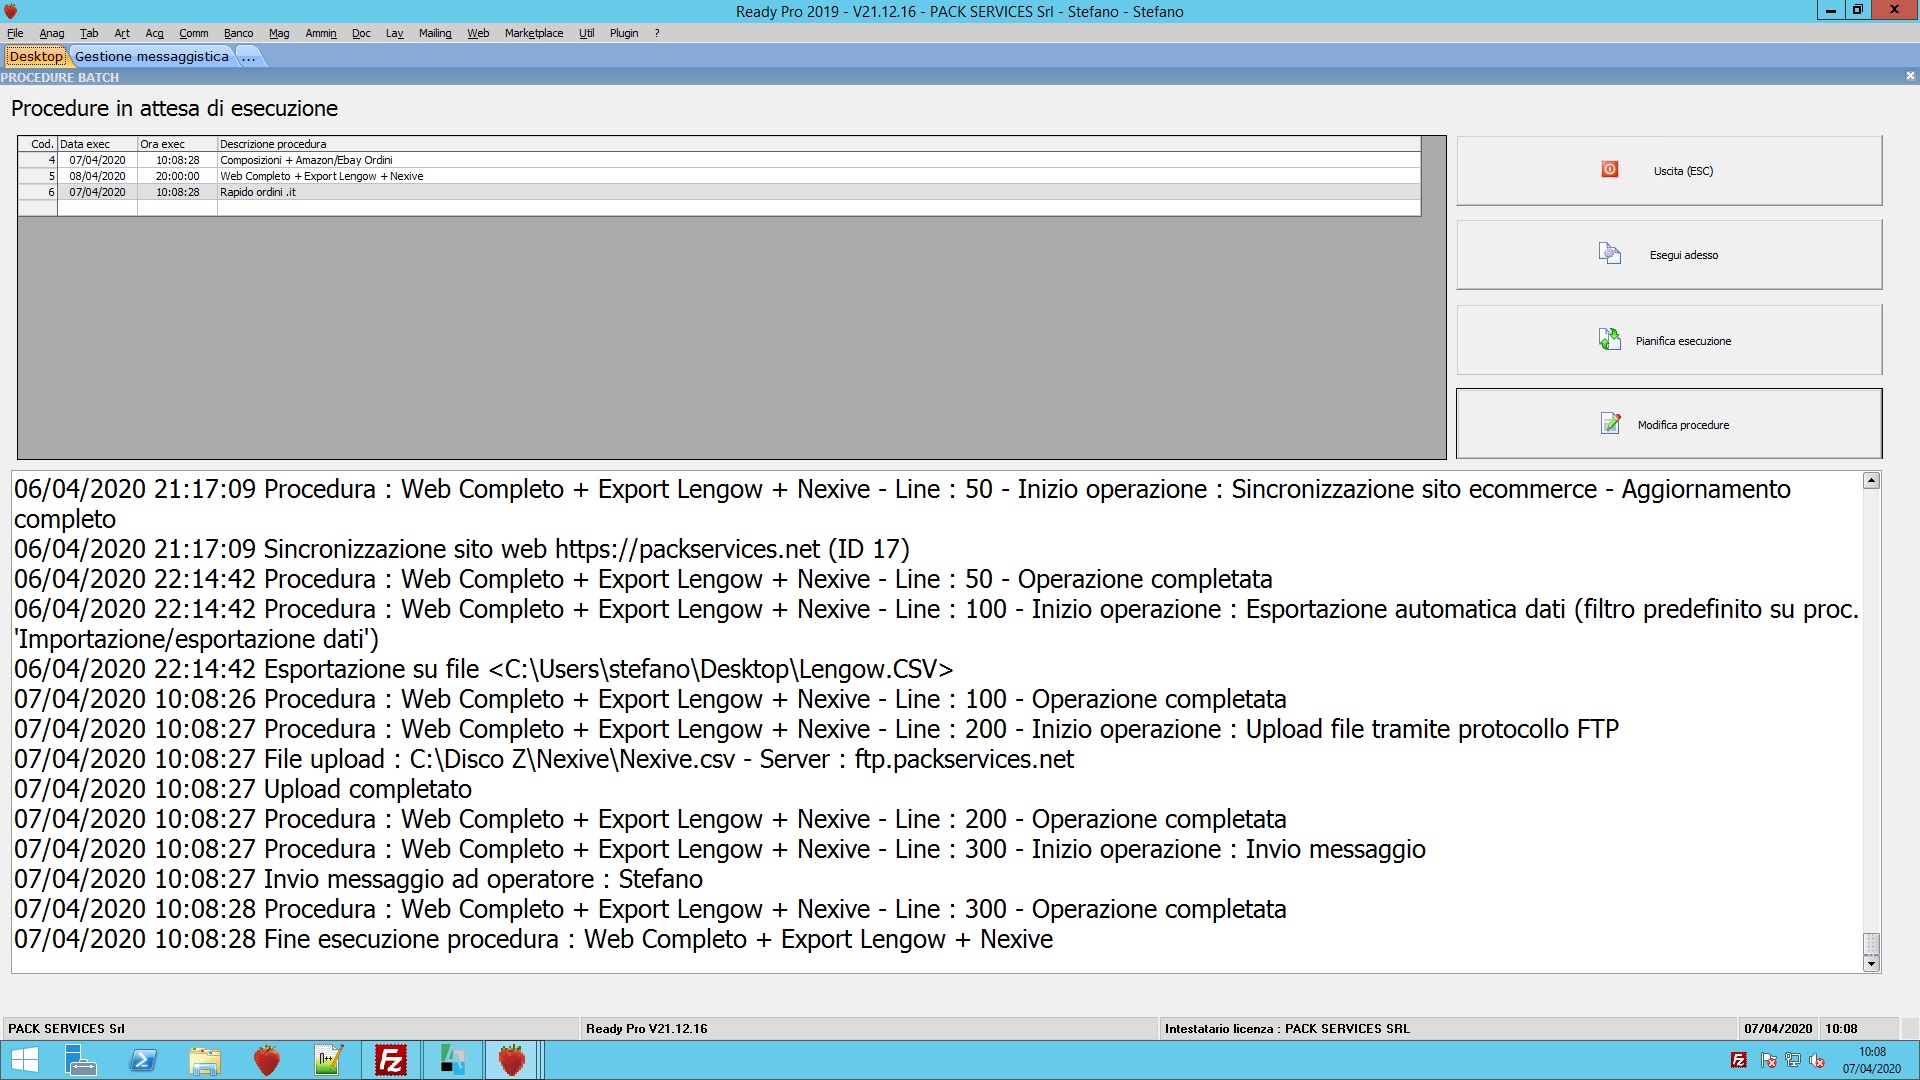Open the Action Center flag tray icon
This screenshot has height=1080, width=1920.
pos(1768,1060)
